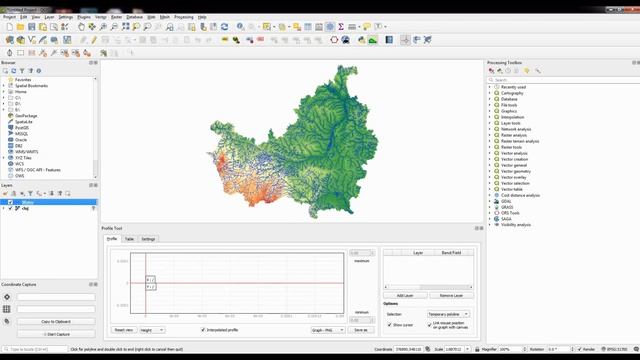Open the Height dropdown in Profile Tool
Screen dimensions: 640x360
pos(152,330)
